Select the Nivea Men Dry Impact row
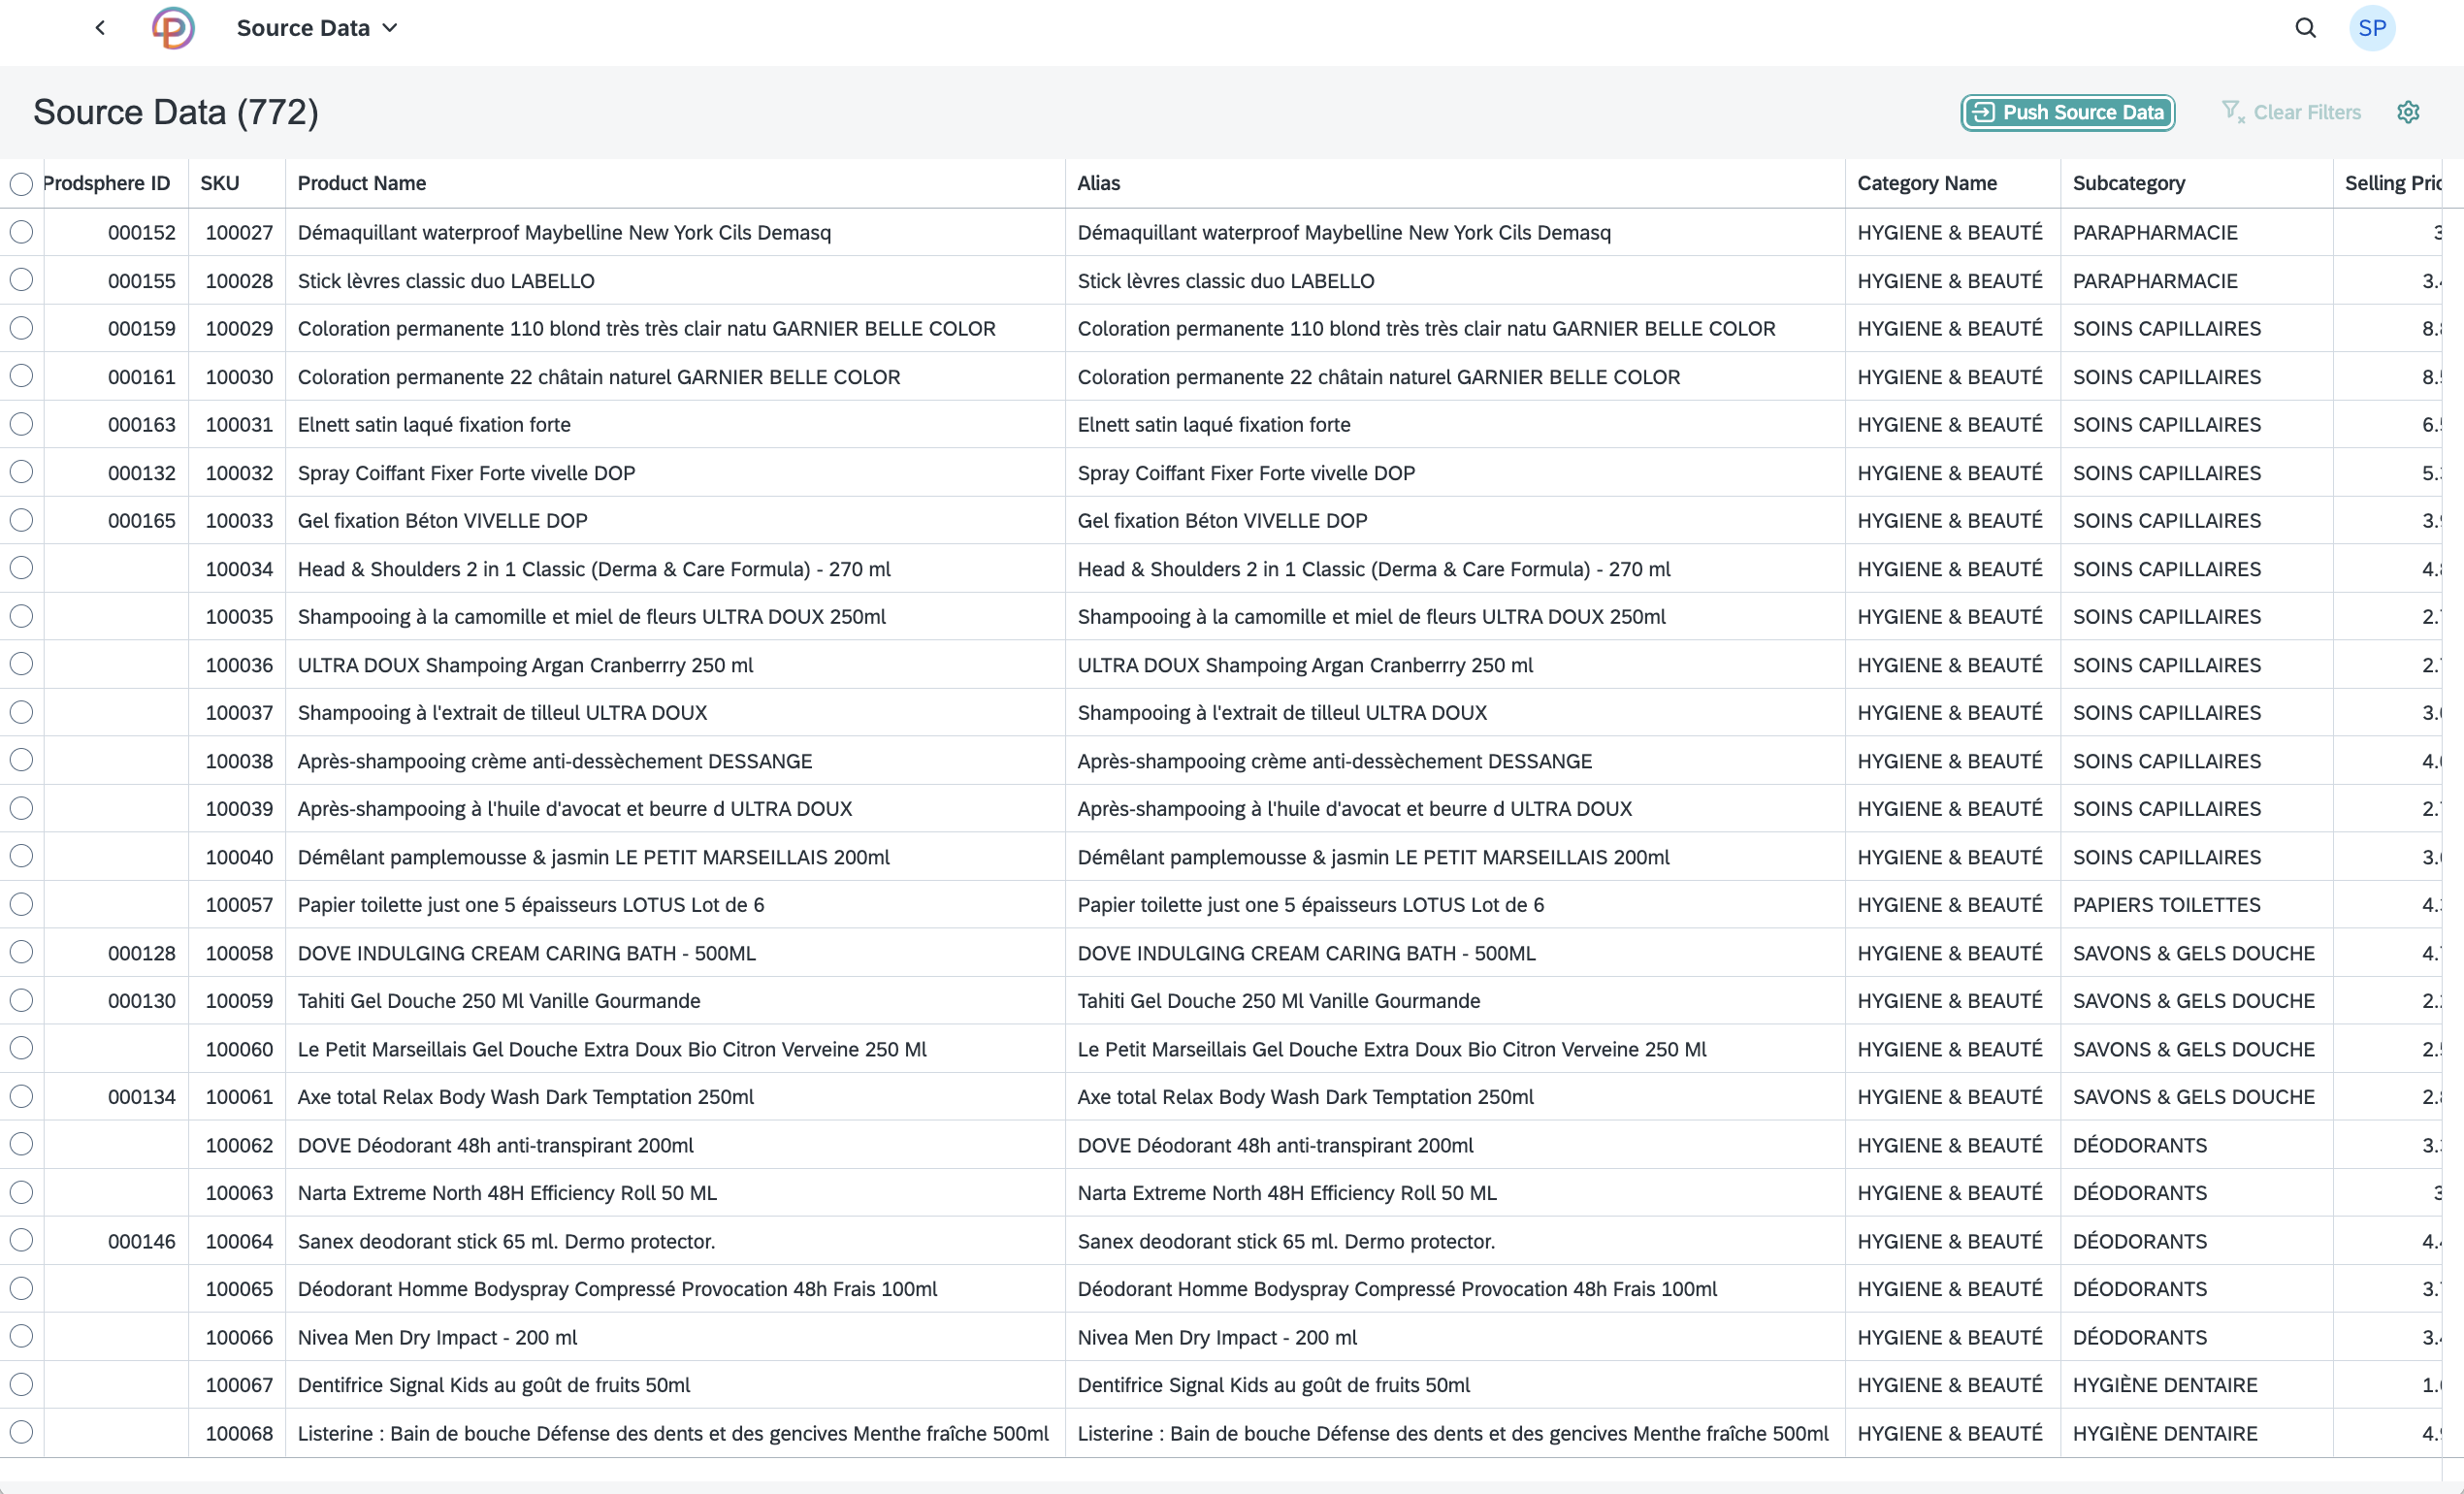The image size is (2464, 1494). click(x=21, y=1336)
